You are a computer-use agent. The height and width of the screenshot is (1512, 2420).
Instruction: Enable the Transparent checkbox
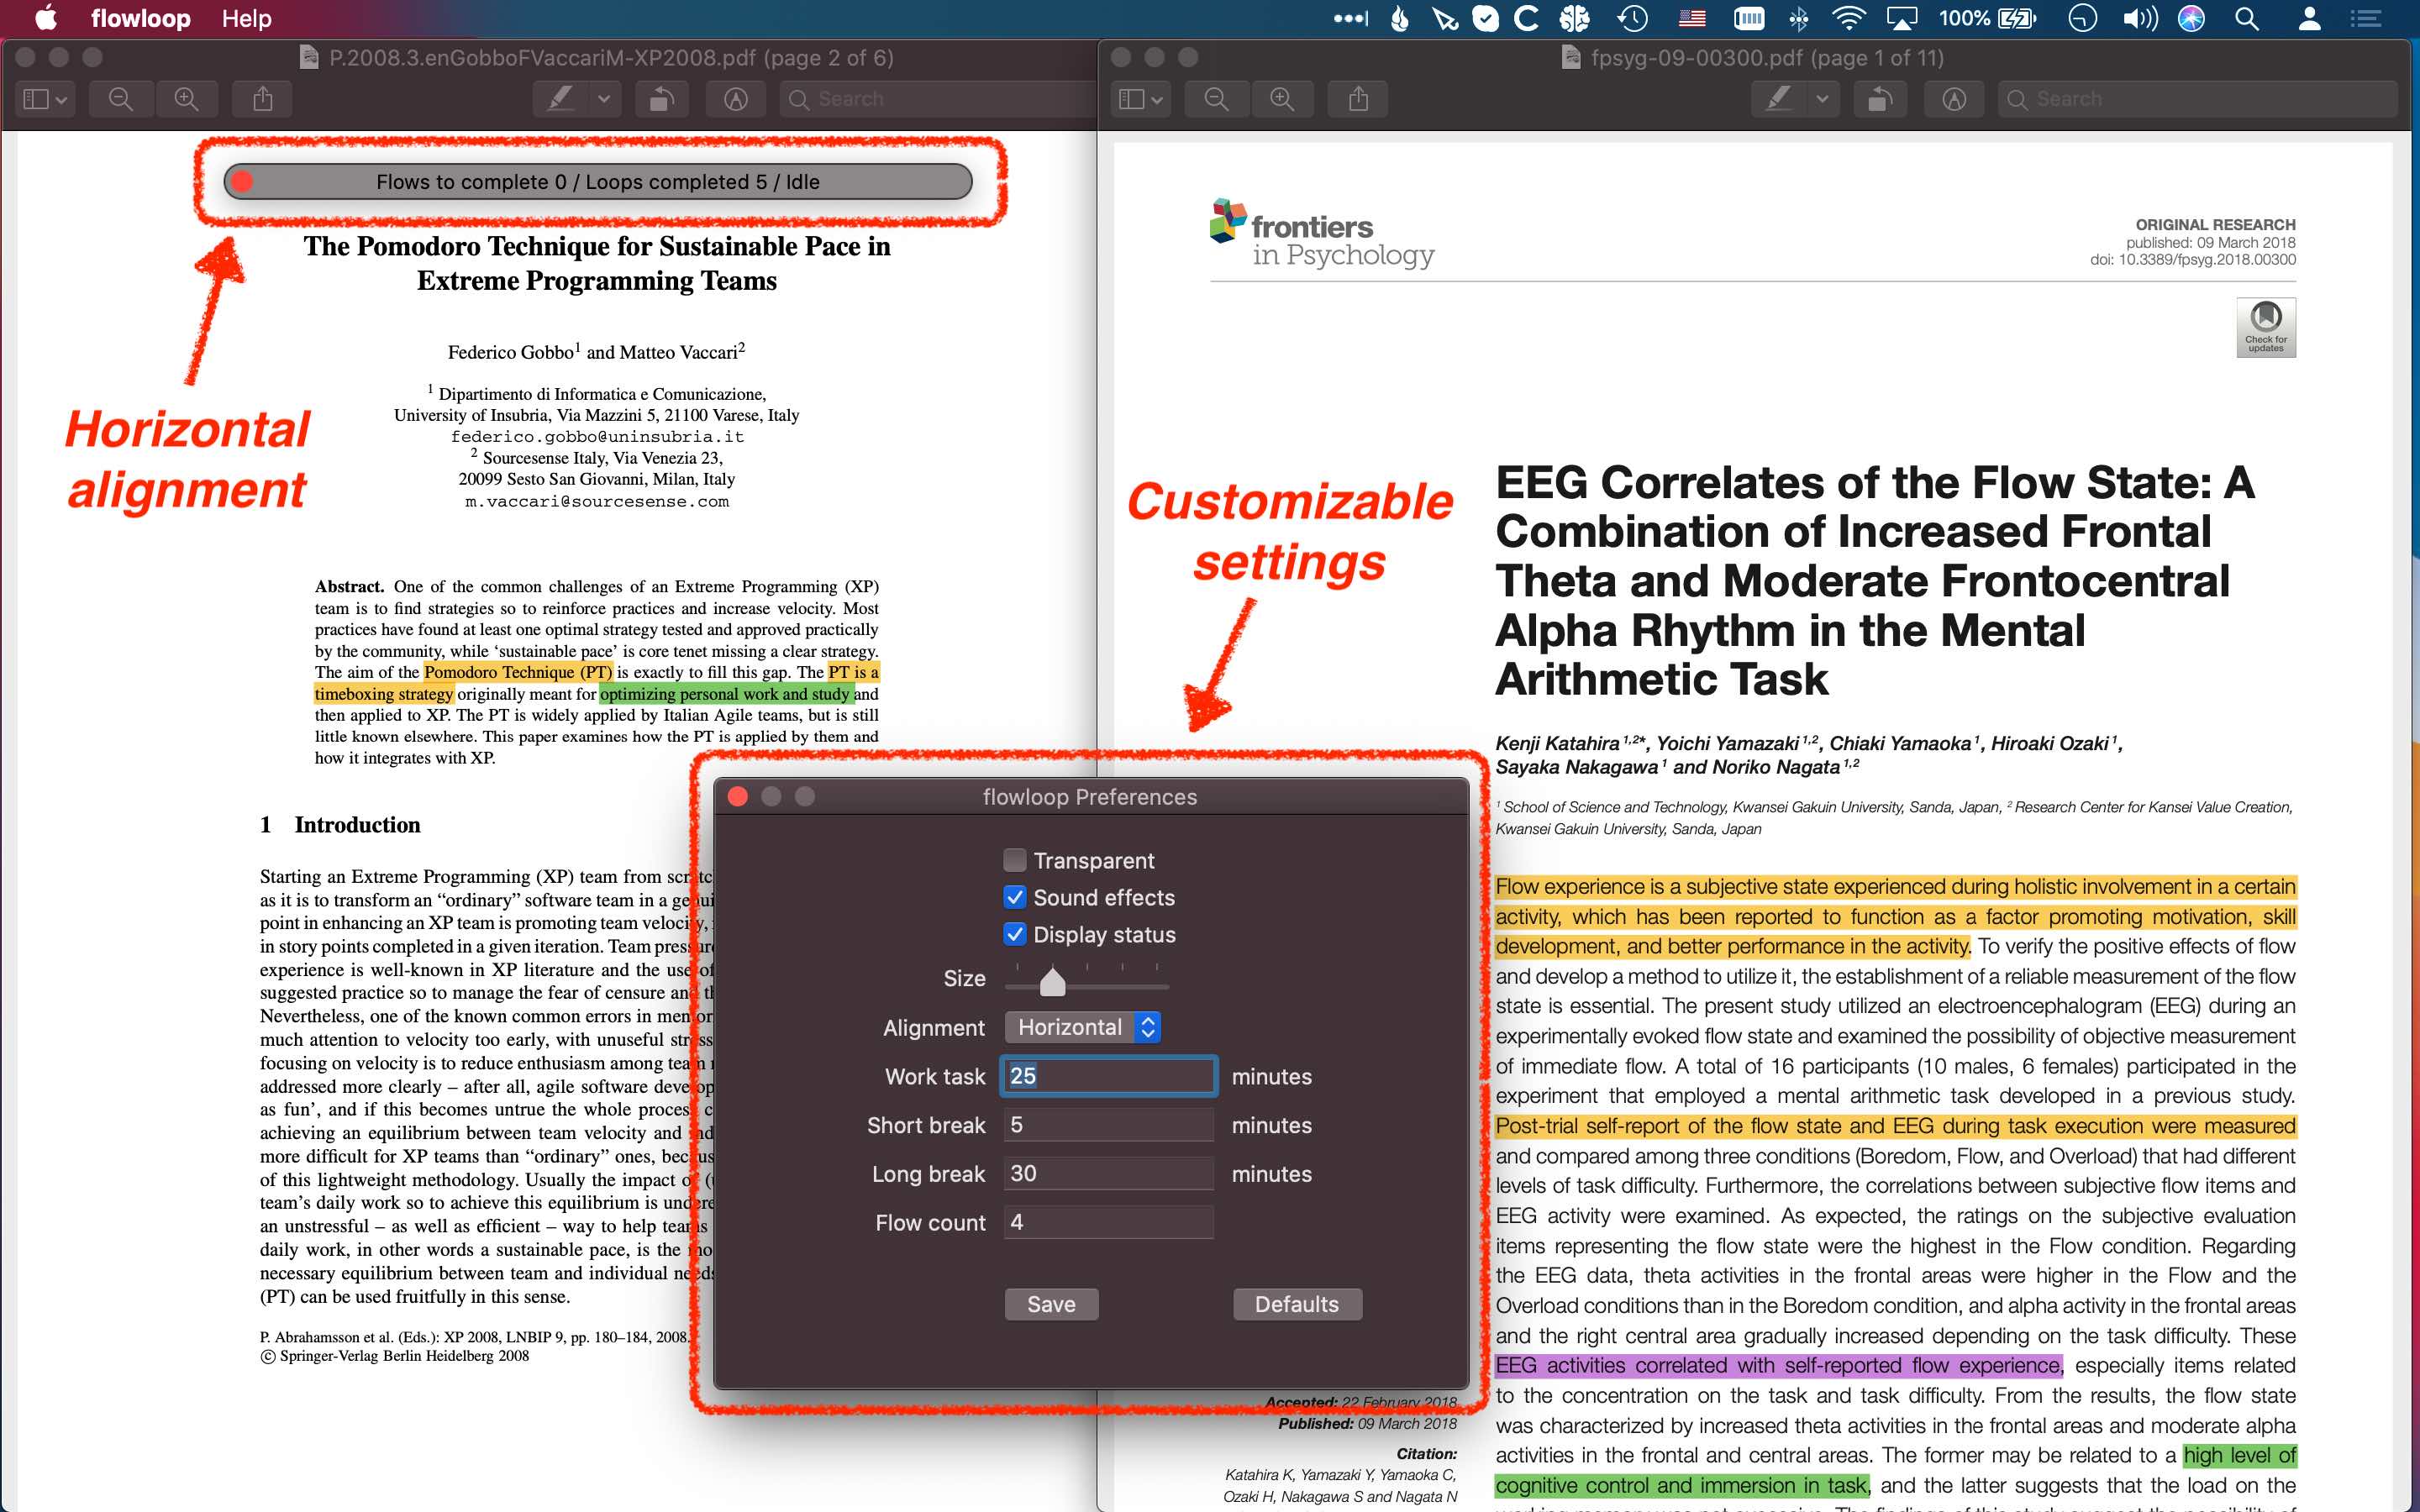(x=1015, y=860)
